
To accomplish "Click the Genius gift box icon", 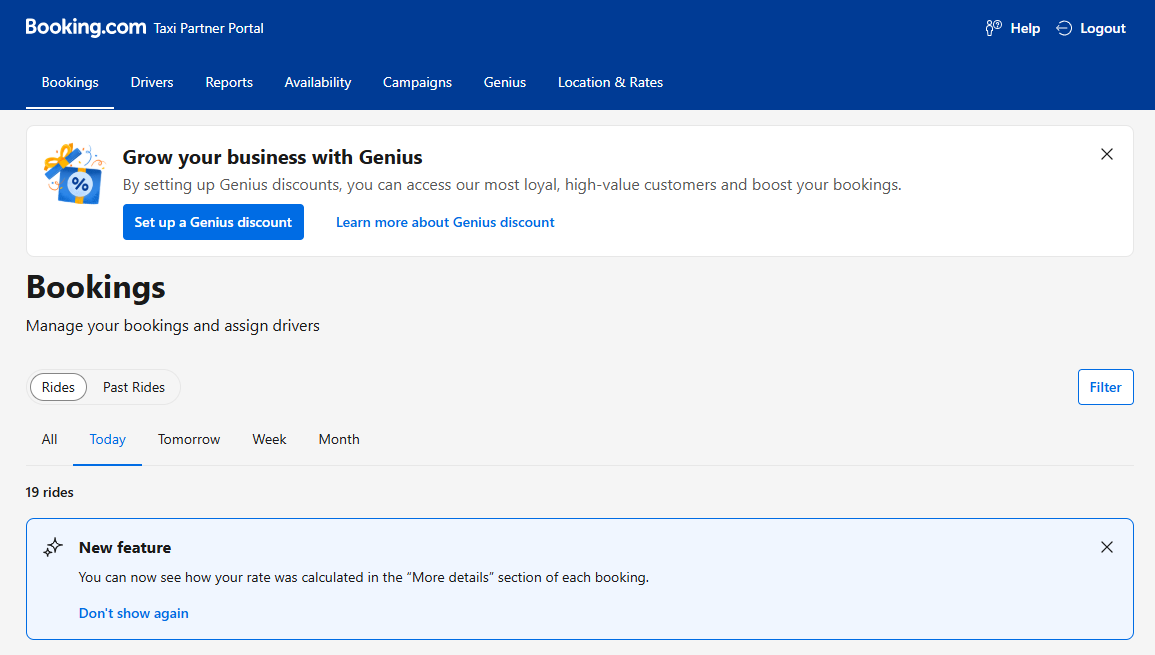I will pyautogui.click(x=74, y=174).
